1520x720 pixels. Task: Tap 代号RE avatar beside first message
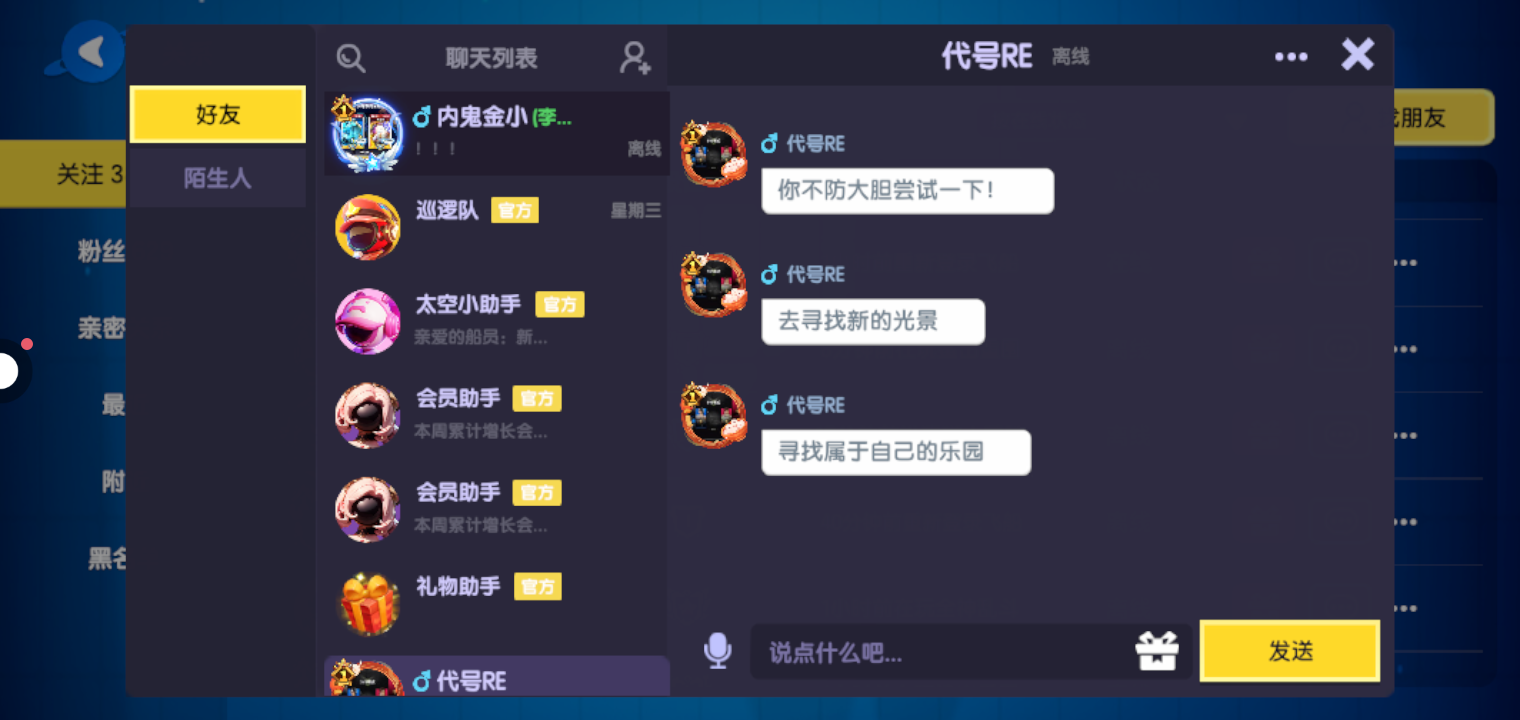(714, 153)
